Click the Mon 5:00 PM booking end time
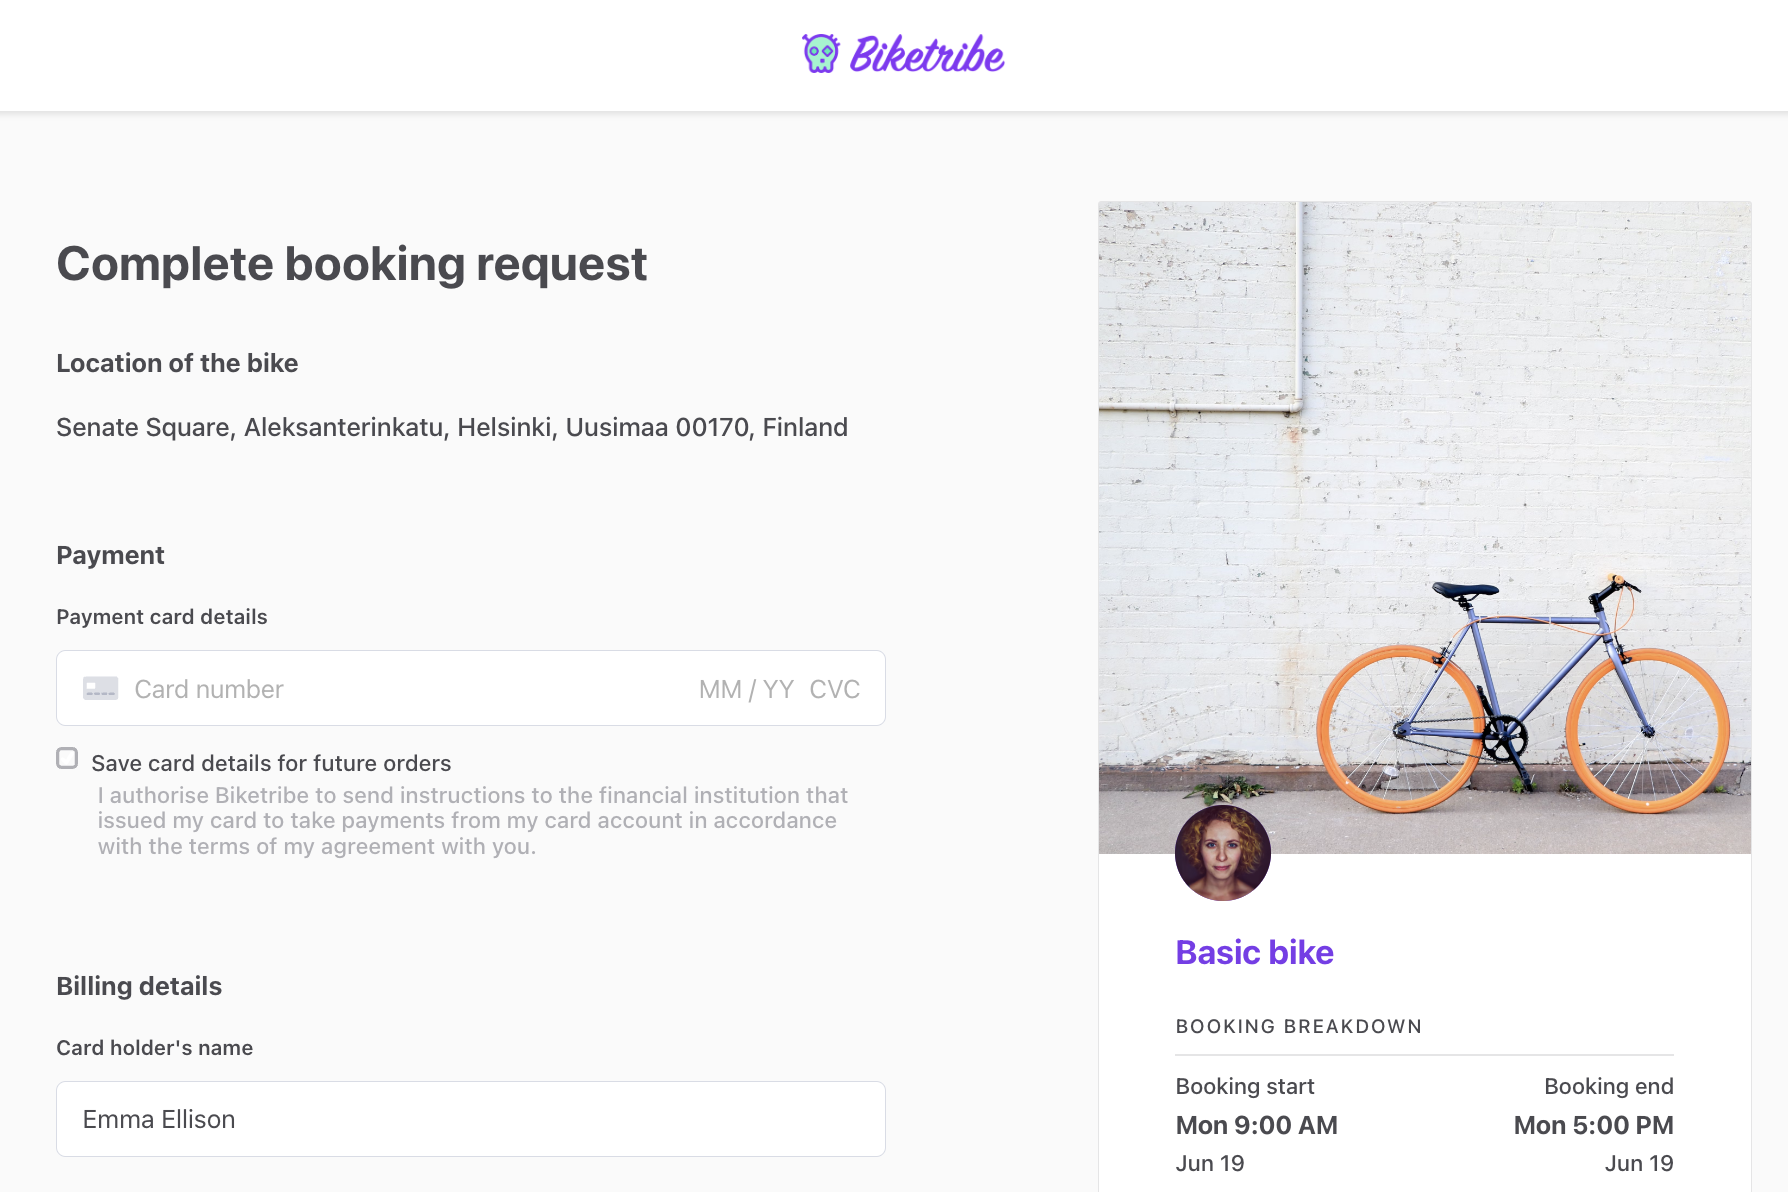The width and height of the screenshot is (1788, 1192). pos(1593,1125)
